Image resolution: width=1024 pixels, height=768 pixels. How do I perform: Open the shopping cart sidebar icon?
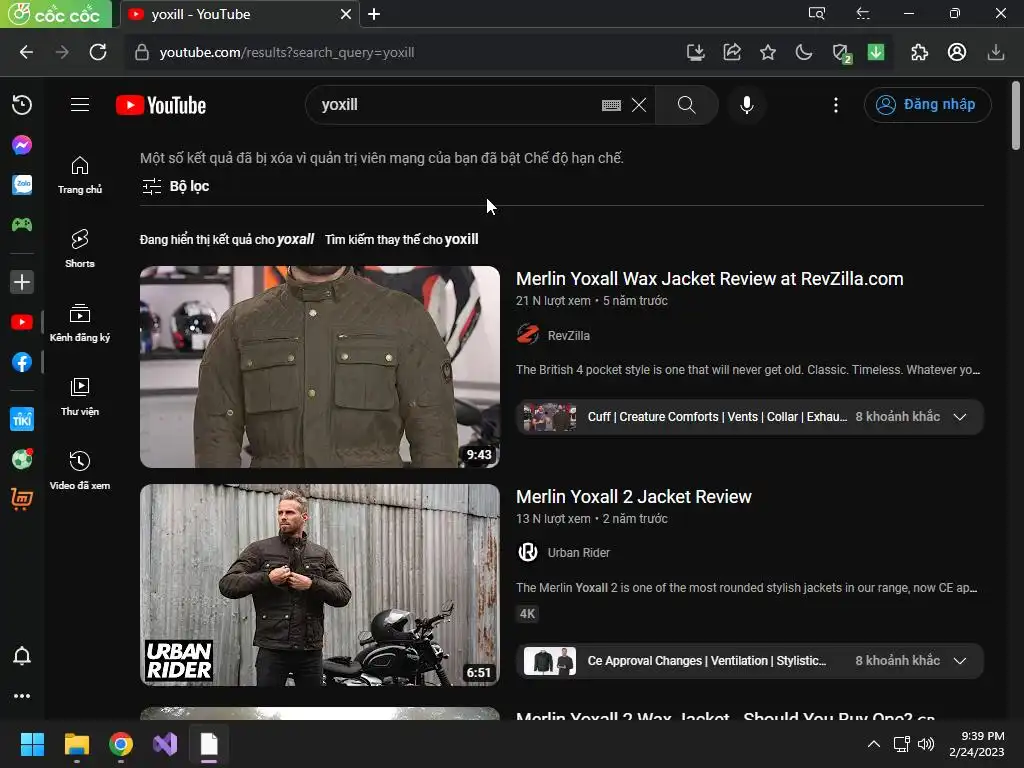(22, 500)
